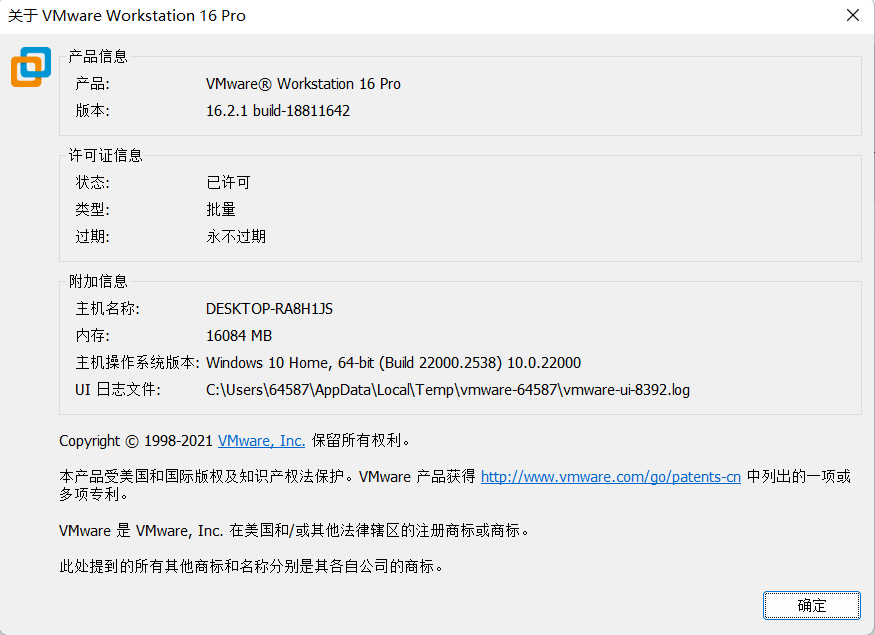Click the 附加信息 group heading
The height and width of the screenshot is (635, 875).
pos(98,282)
